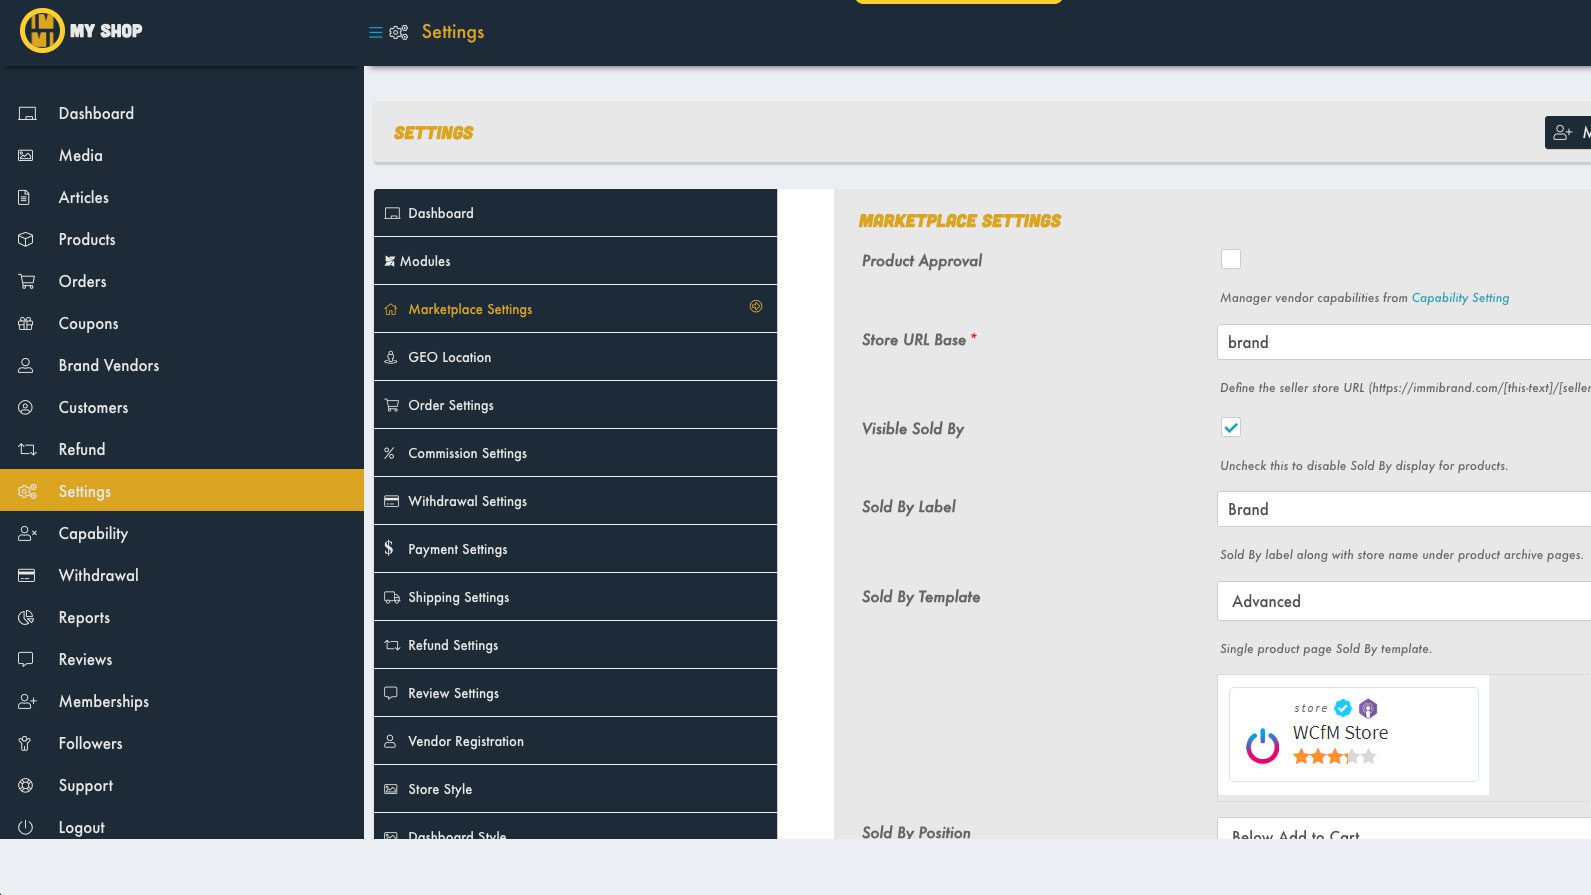This screenshot has width=1591, height=895.
Task: Click the WCfM Store template preview
Action: click(x=1353, y=735)
